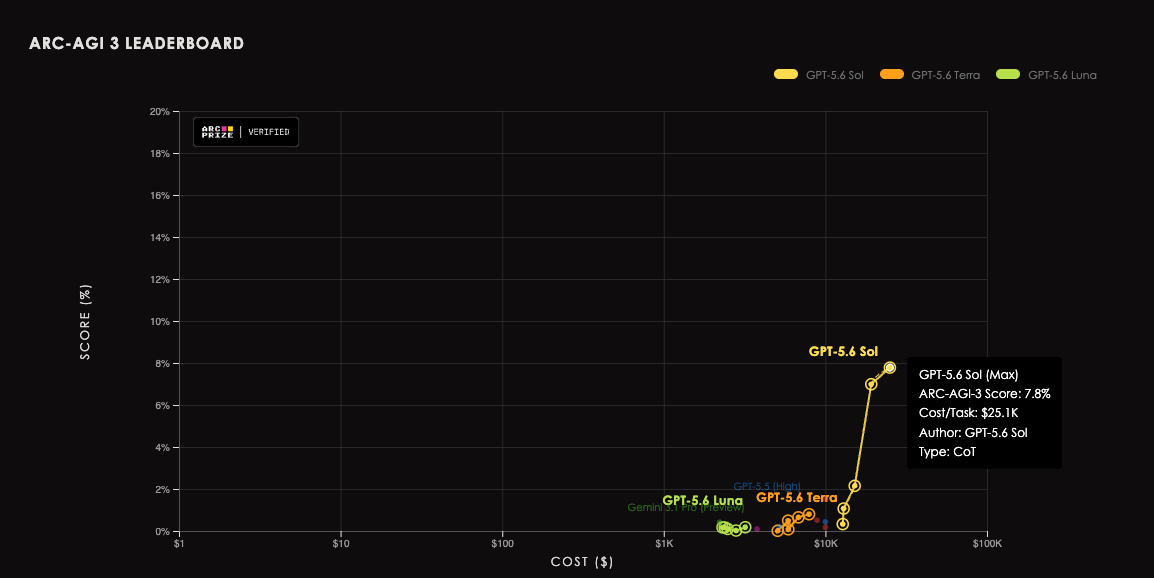
Task: Click the 16% tick on the score axis
Action: click(x=160, y=196)
